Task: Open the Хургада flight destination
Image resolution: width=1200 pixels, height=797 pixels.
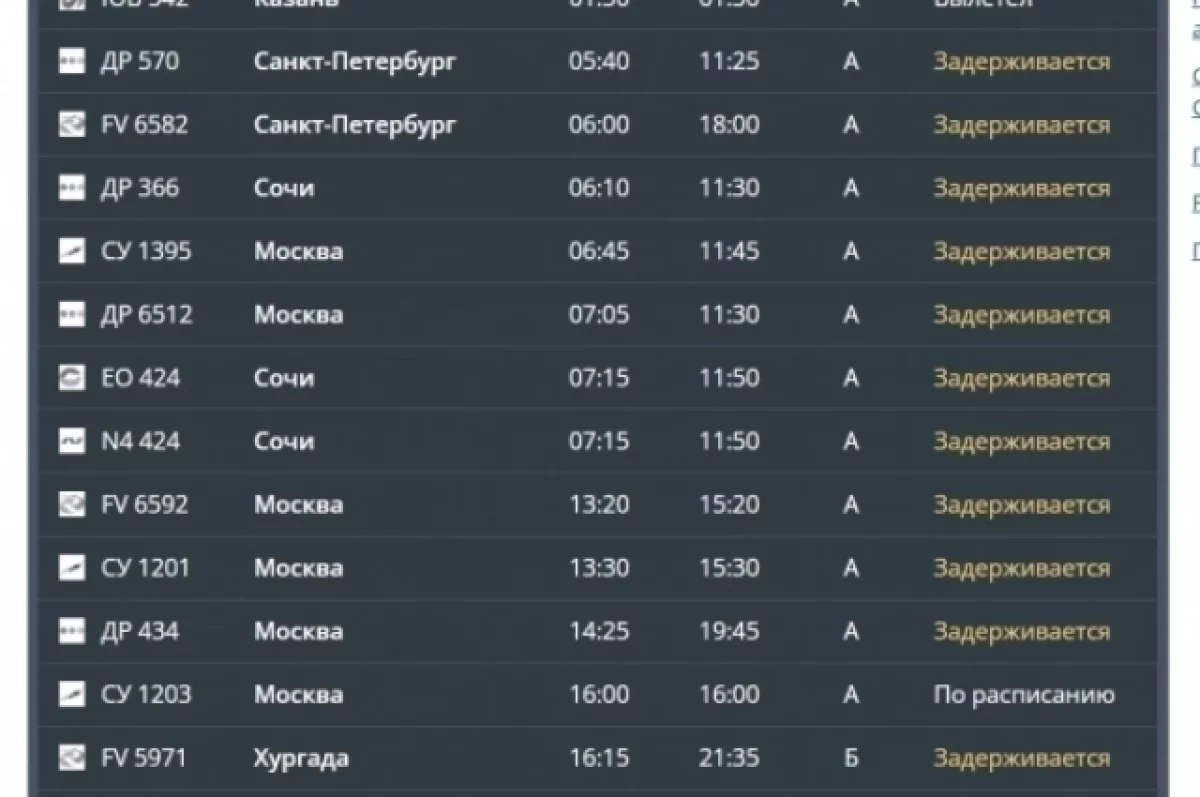Action: pyautogui.click(x=301, y=758)
